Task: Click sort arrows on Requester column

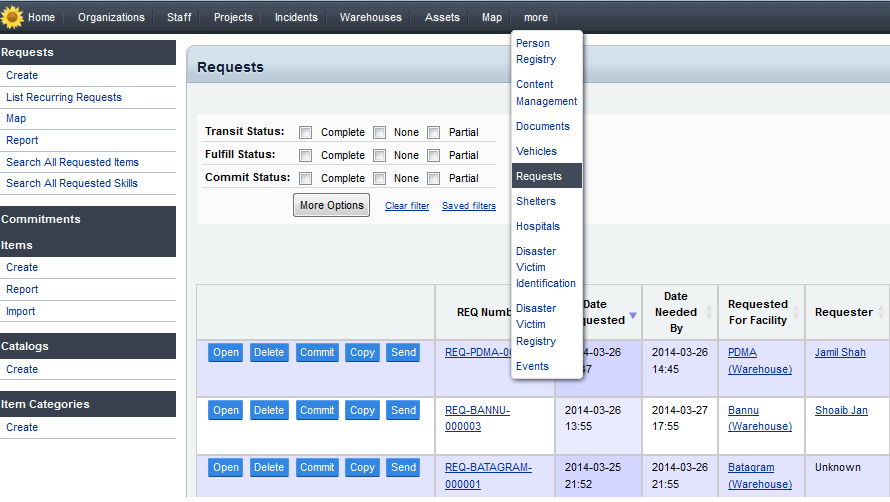Action: (879, 312)
